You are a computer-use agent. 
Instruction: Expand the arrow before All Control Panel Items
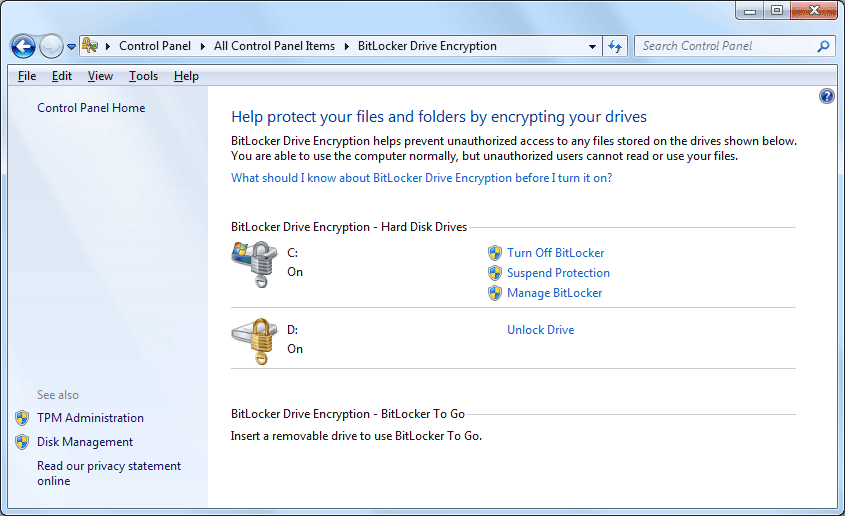pos(203,46)
